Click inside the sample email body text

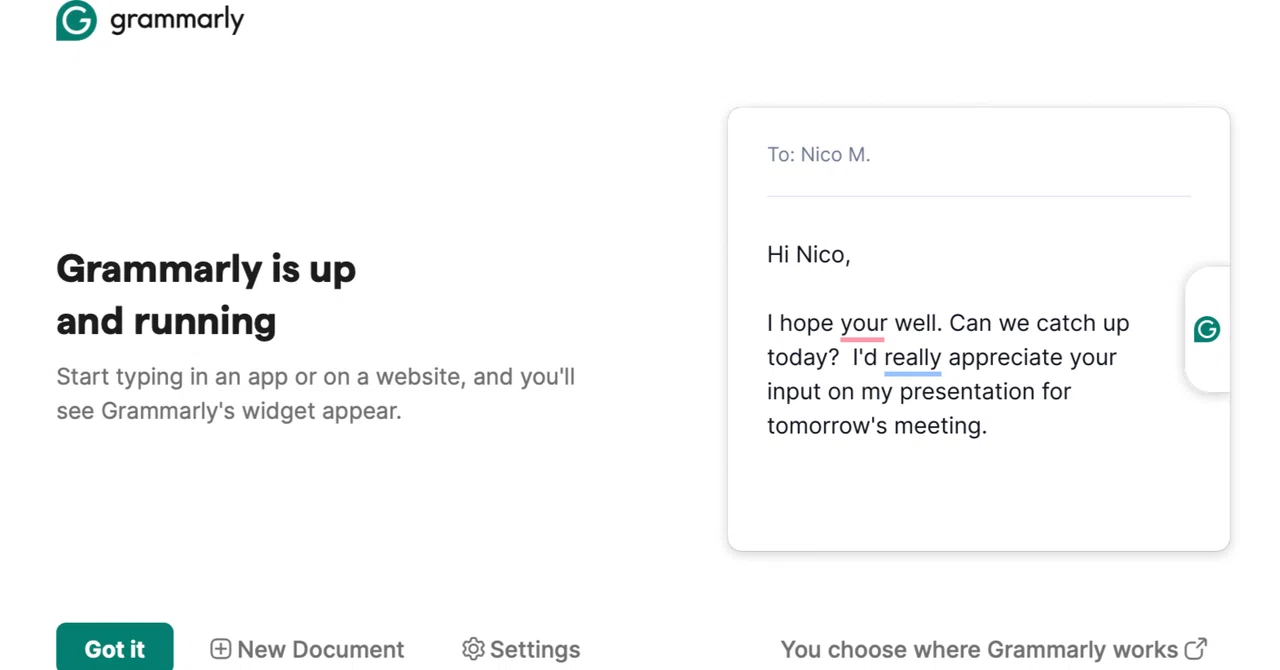click(x=948, y=374)
